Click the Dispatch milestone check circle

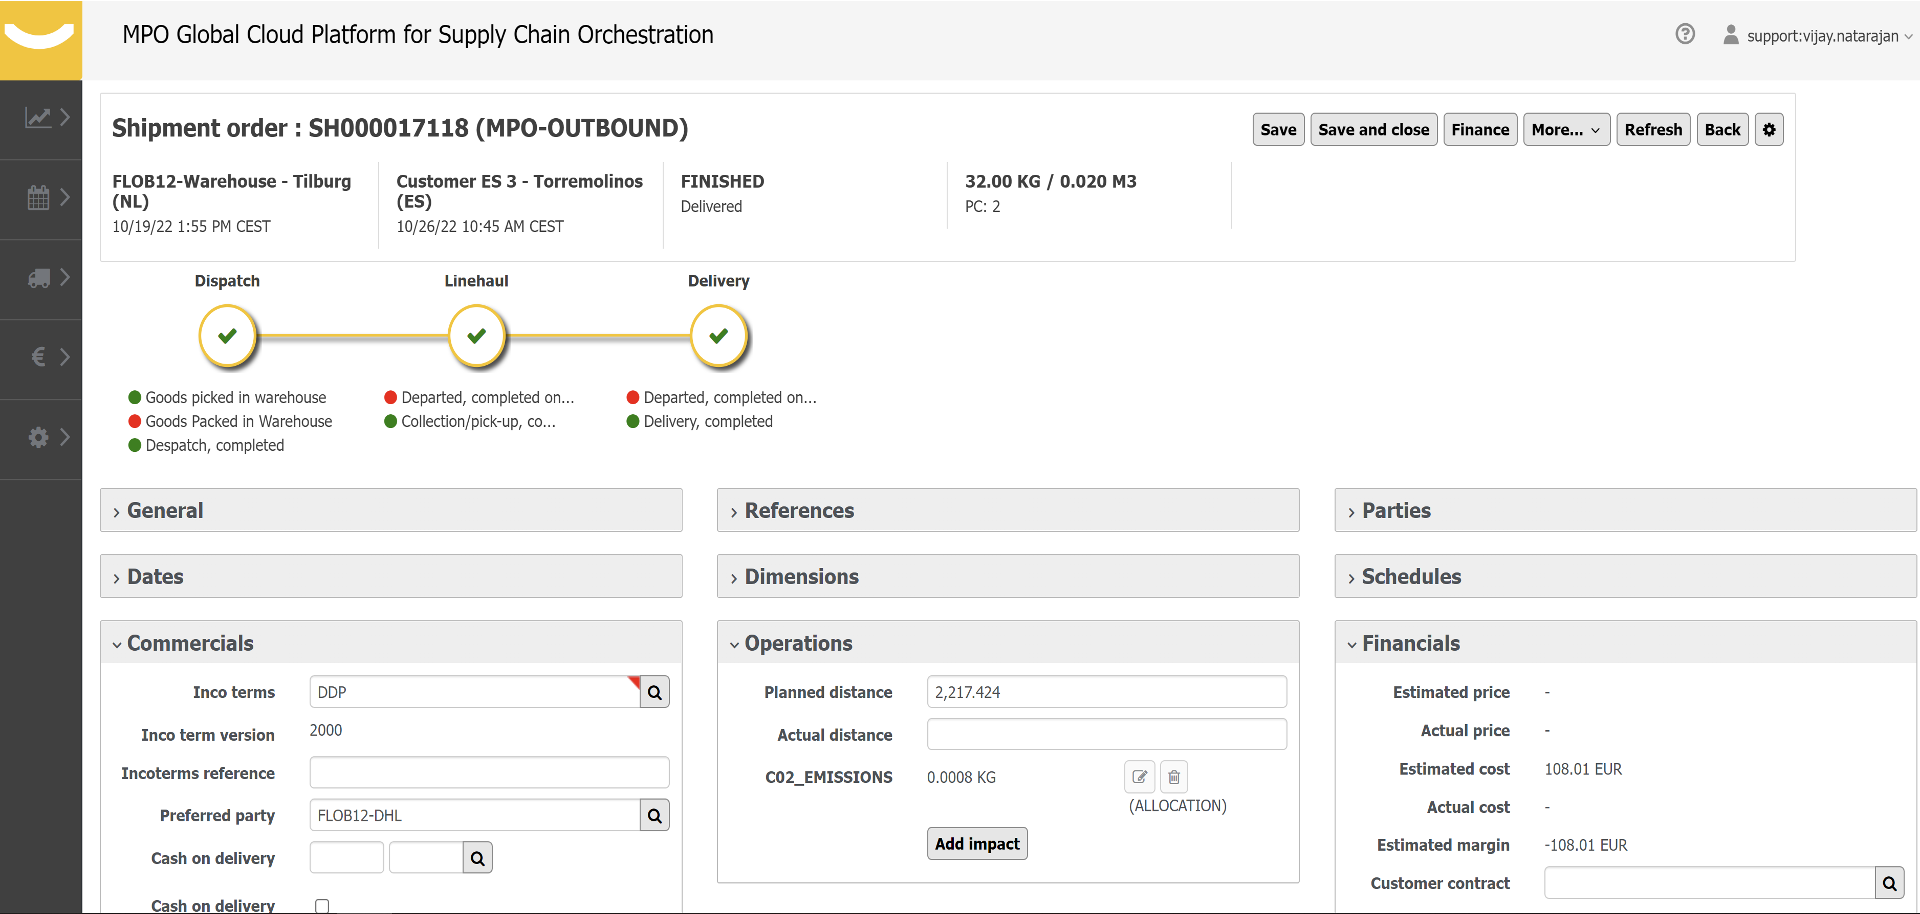(x=228, y=336)
